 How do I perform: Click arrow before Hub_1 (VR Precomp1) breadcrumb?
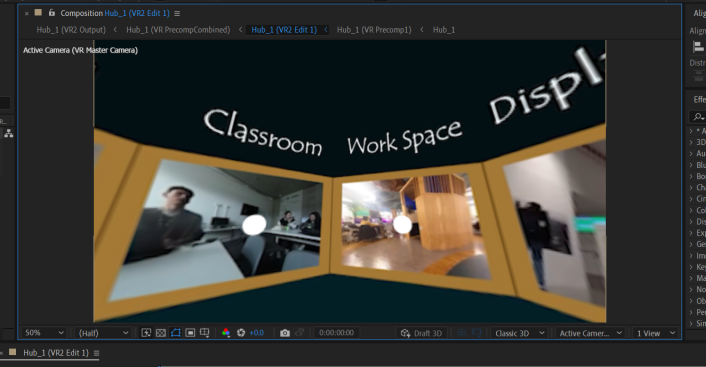326,30
